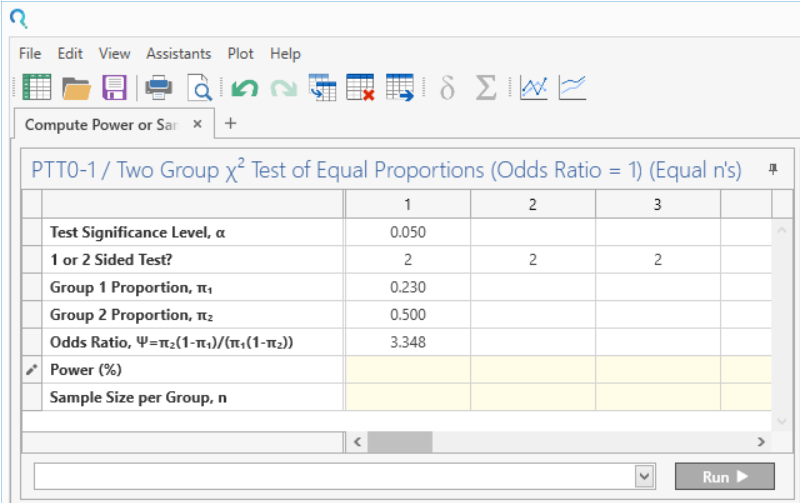
Task: Save using the purple floppy disk icon
Action: [115, 88]
